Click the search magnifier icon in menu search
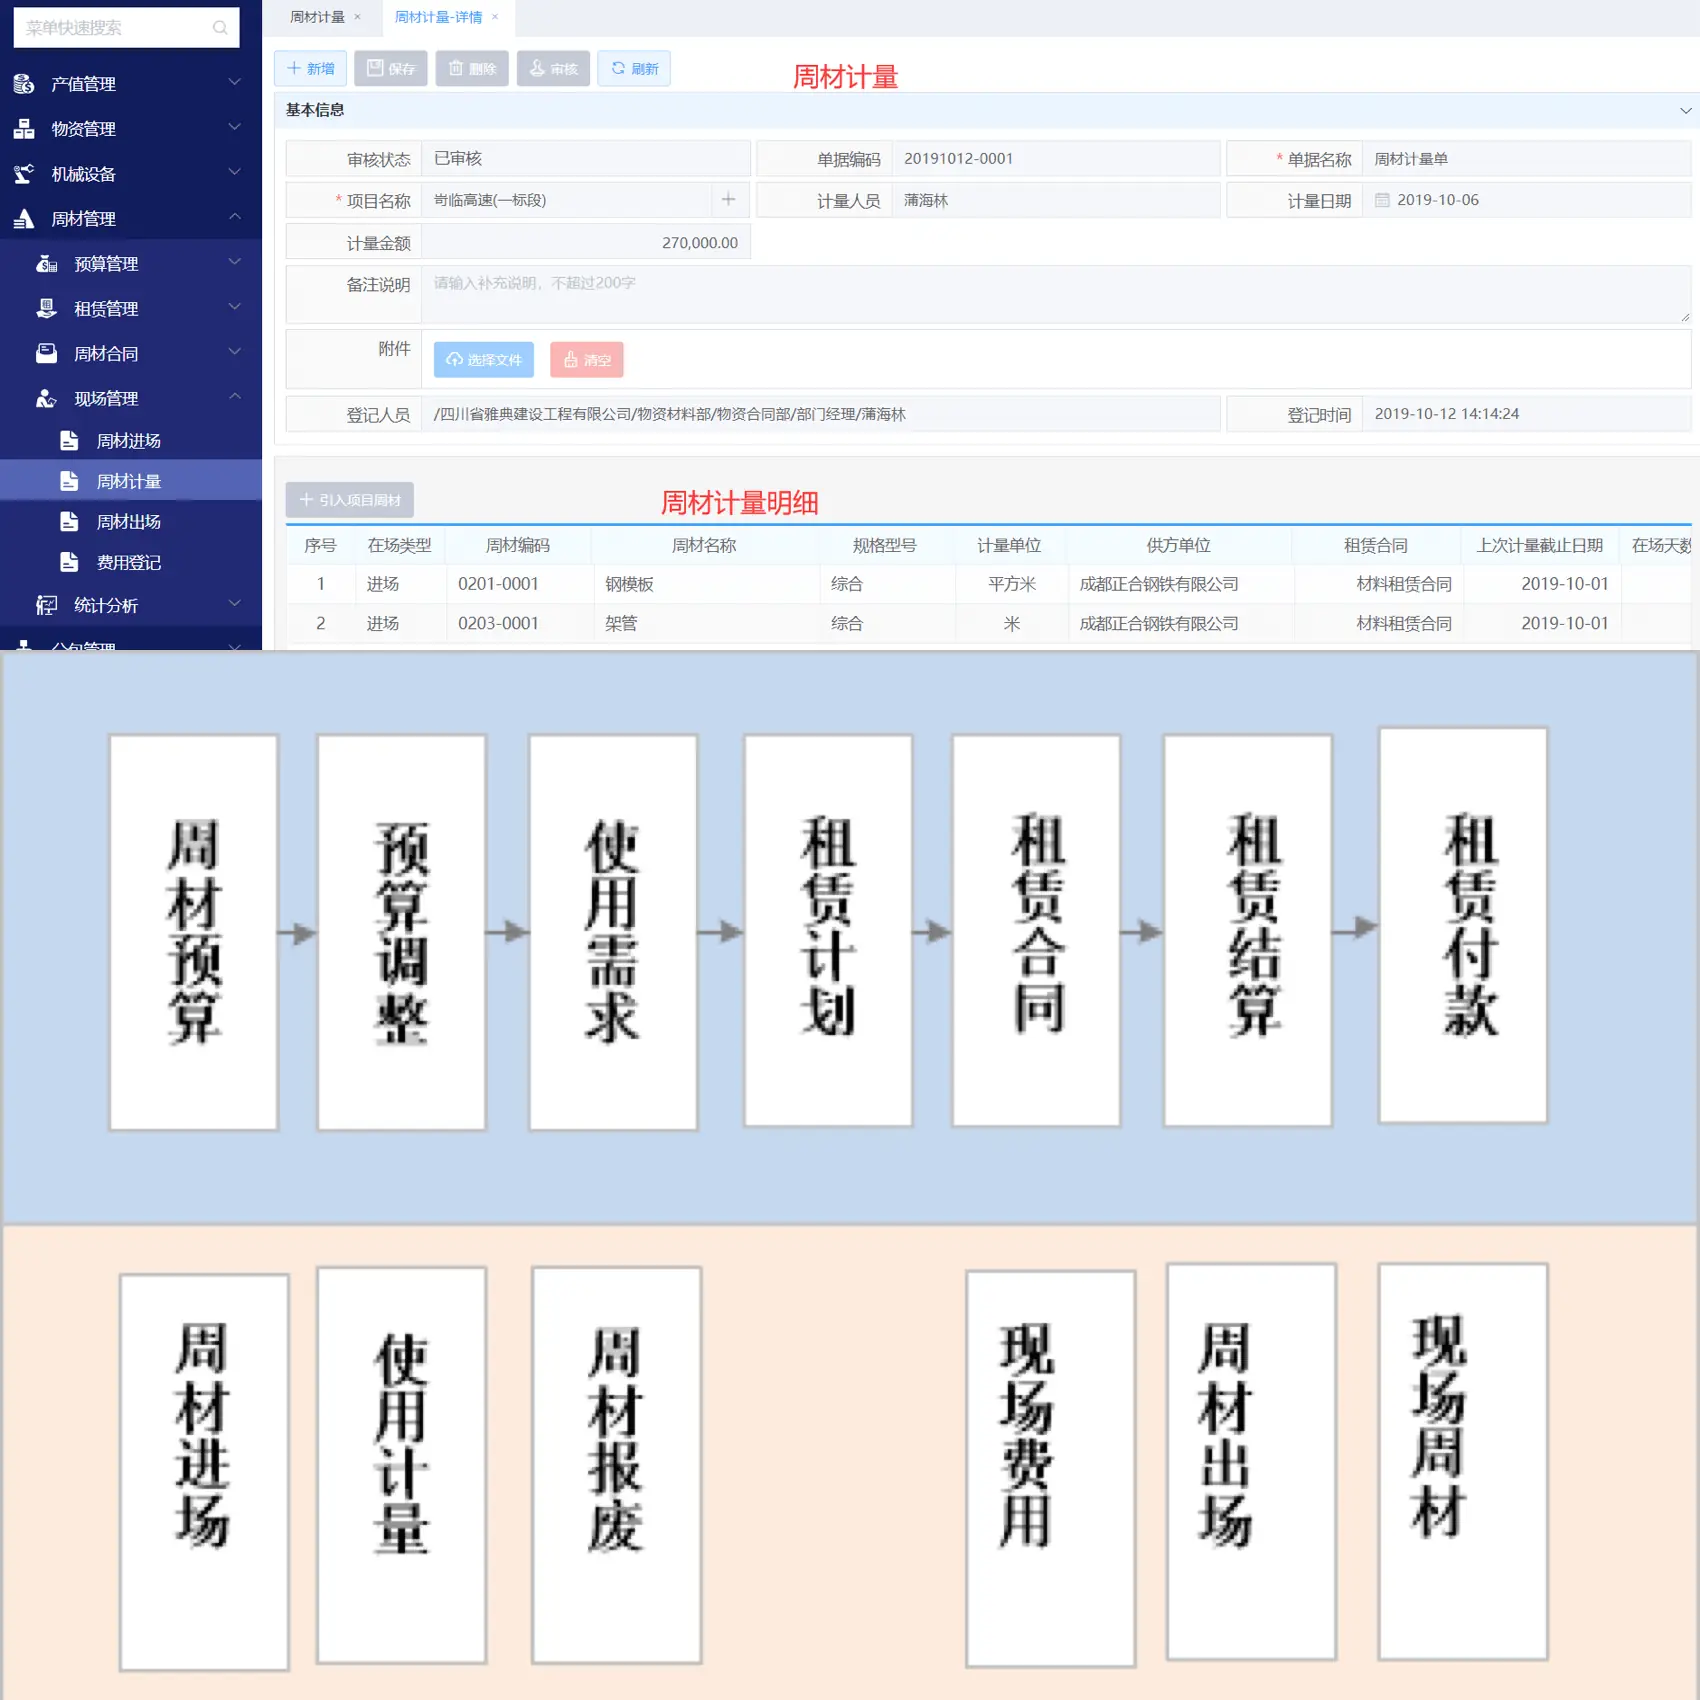The image size is (1700, 1700). (220, 28)
